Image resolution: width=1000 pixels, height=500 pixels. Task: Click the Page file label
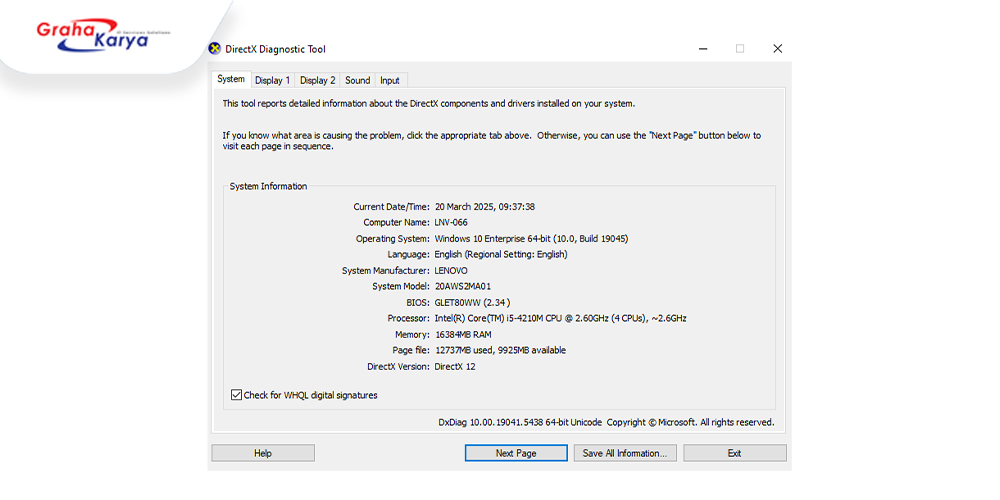click(411, 350)
